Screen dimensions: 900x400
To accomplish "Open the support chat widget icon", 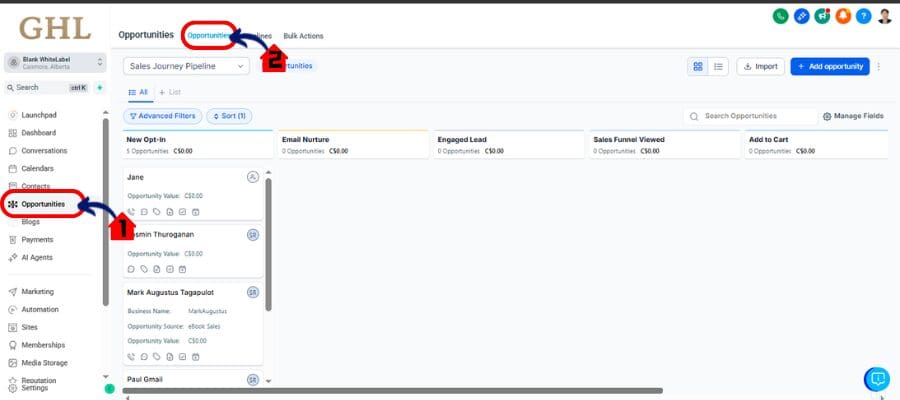I will [x=876, y=379].
